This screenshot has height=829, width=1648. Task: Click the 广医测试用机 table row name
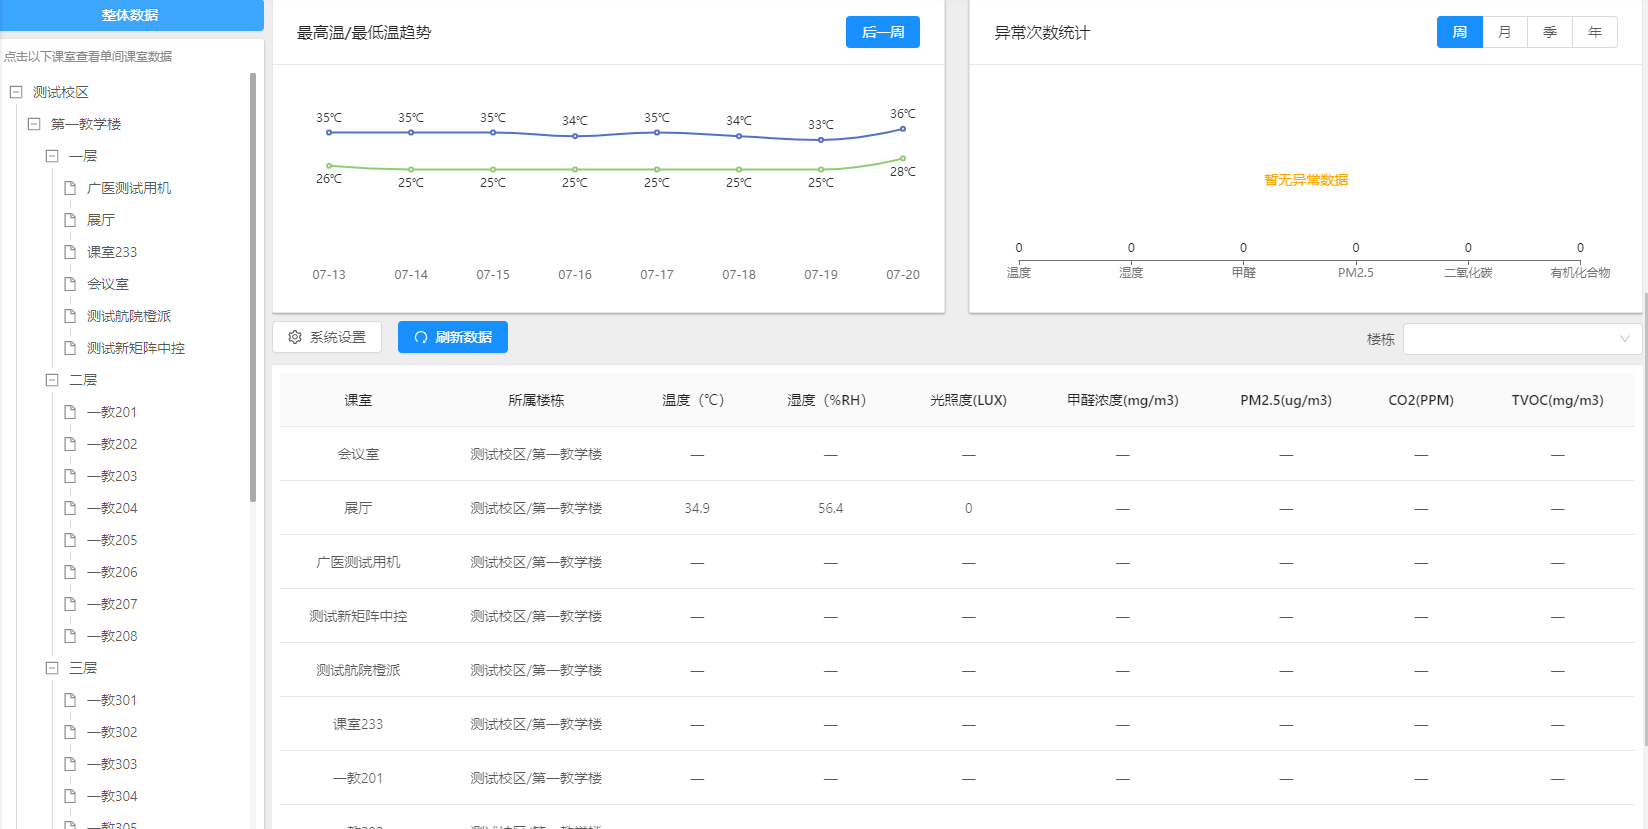358,562
